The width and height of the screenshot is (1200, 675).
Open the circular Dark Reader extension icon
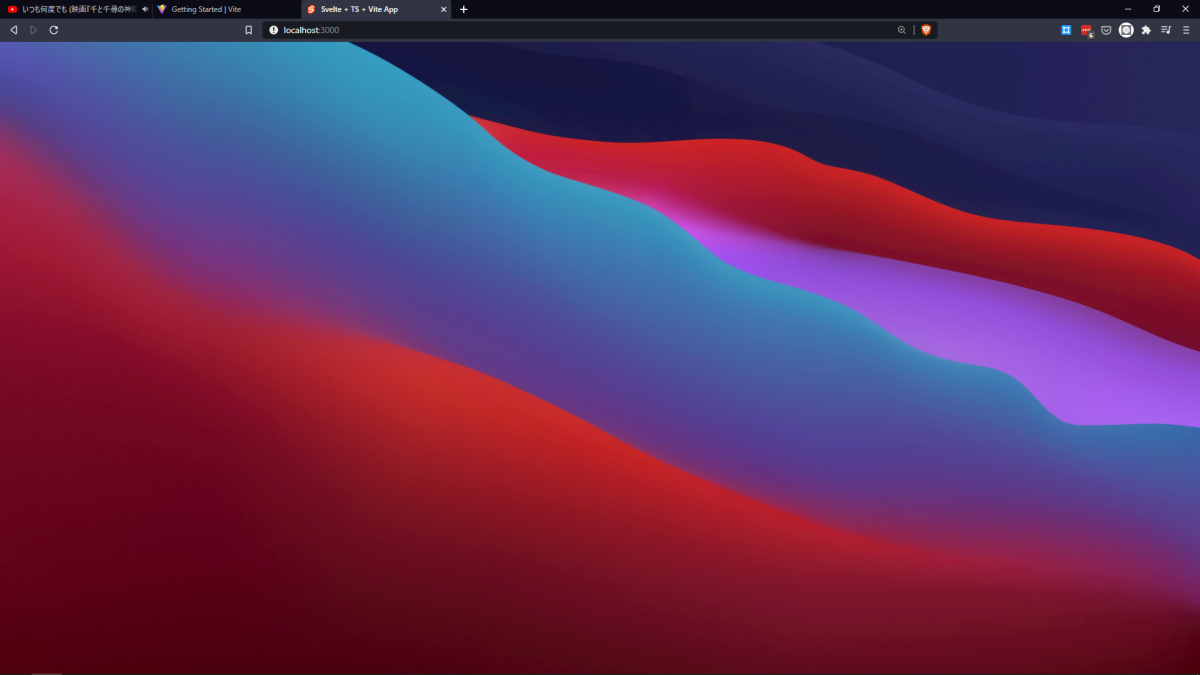[1126, 30]
